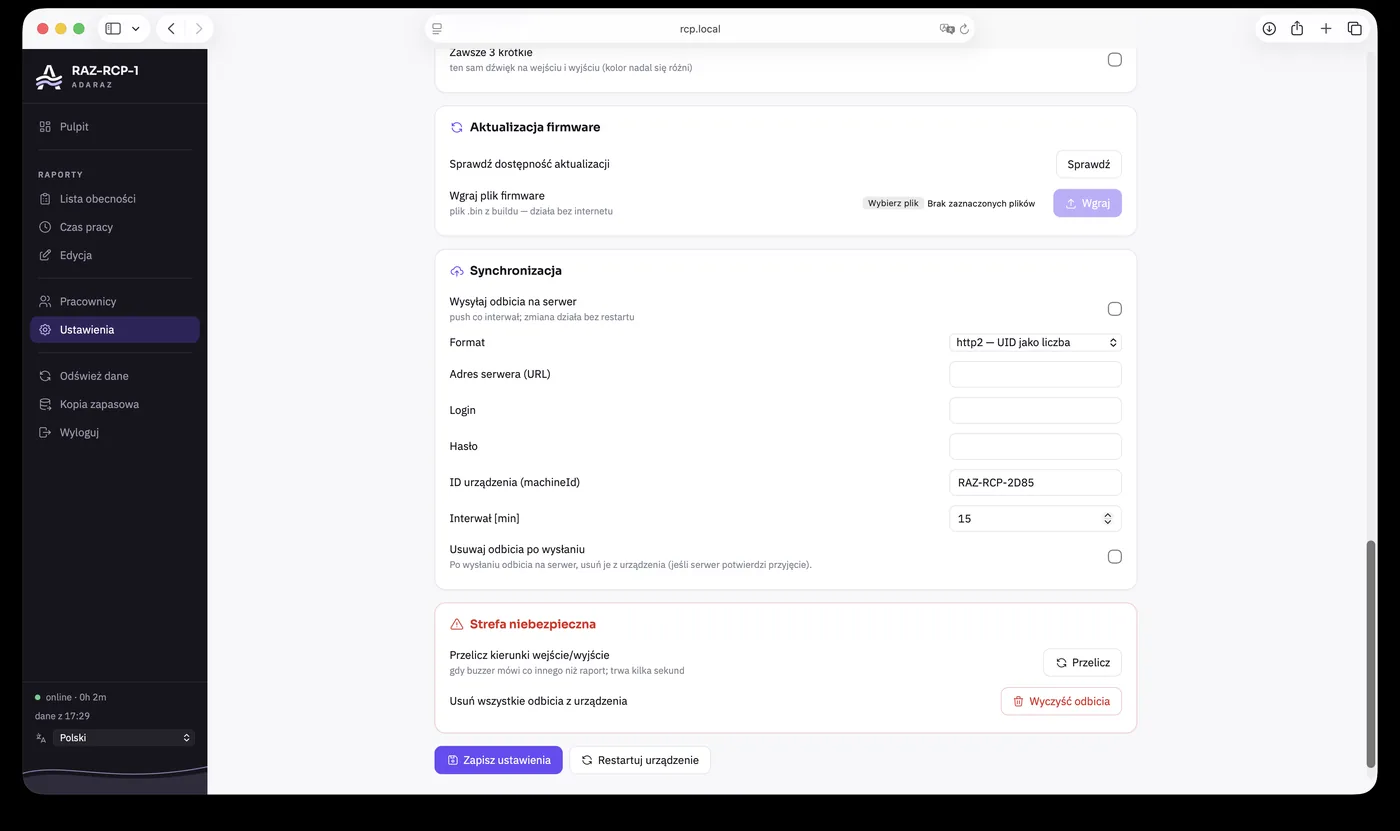Open Safari downloads icon
Screen dimensions: 1400x831
pos(1269,29)
